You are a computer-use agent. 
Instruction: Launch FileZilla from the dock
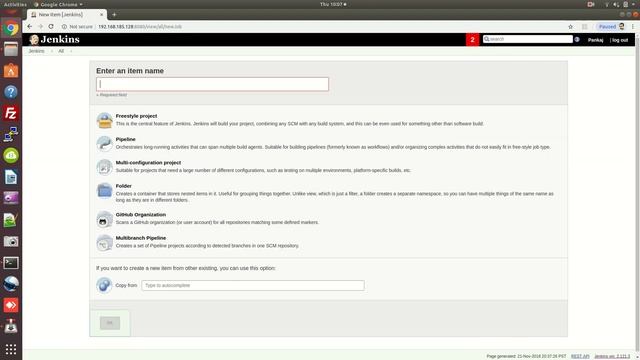click(11, 113)
